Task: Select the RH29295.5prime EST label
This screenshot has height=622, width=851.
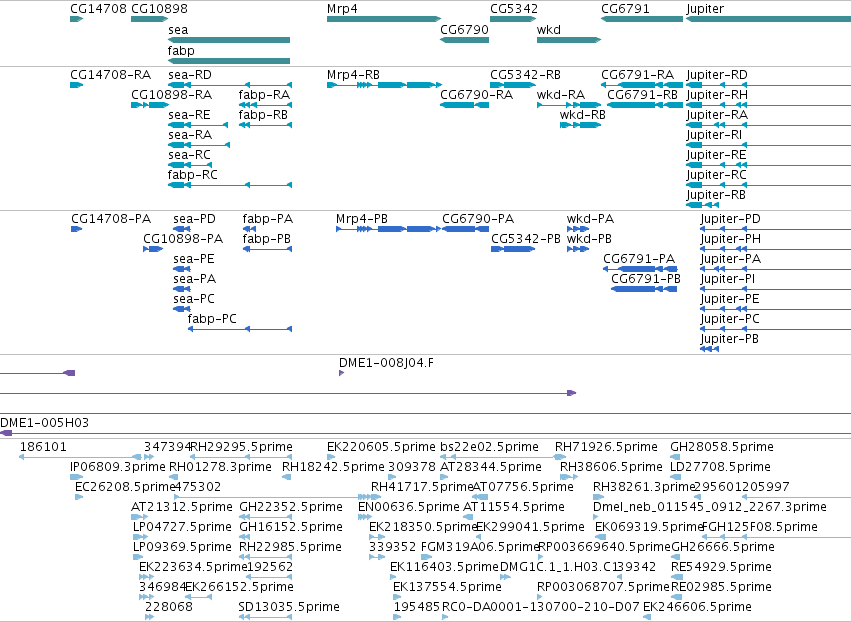Action: tap(242, 447)
